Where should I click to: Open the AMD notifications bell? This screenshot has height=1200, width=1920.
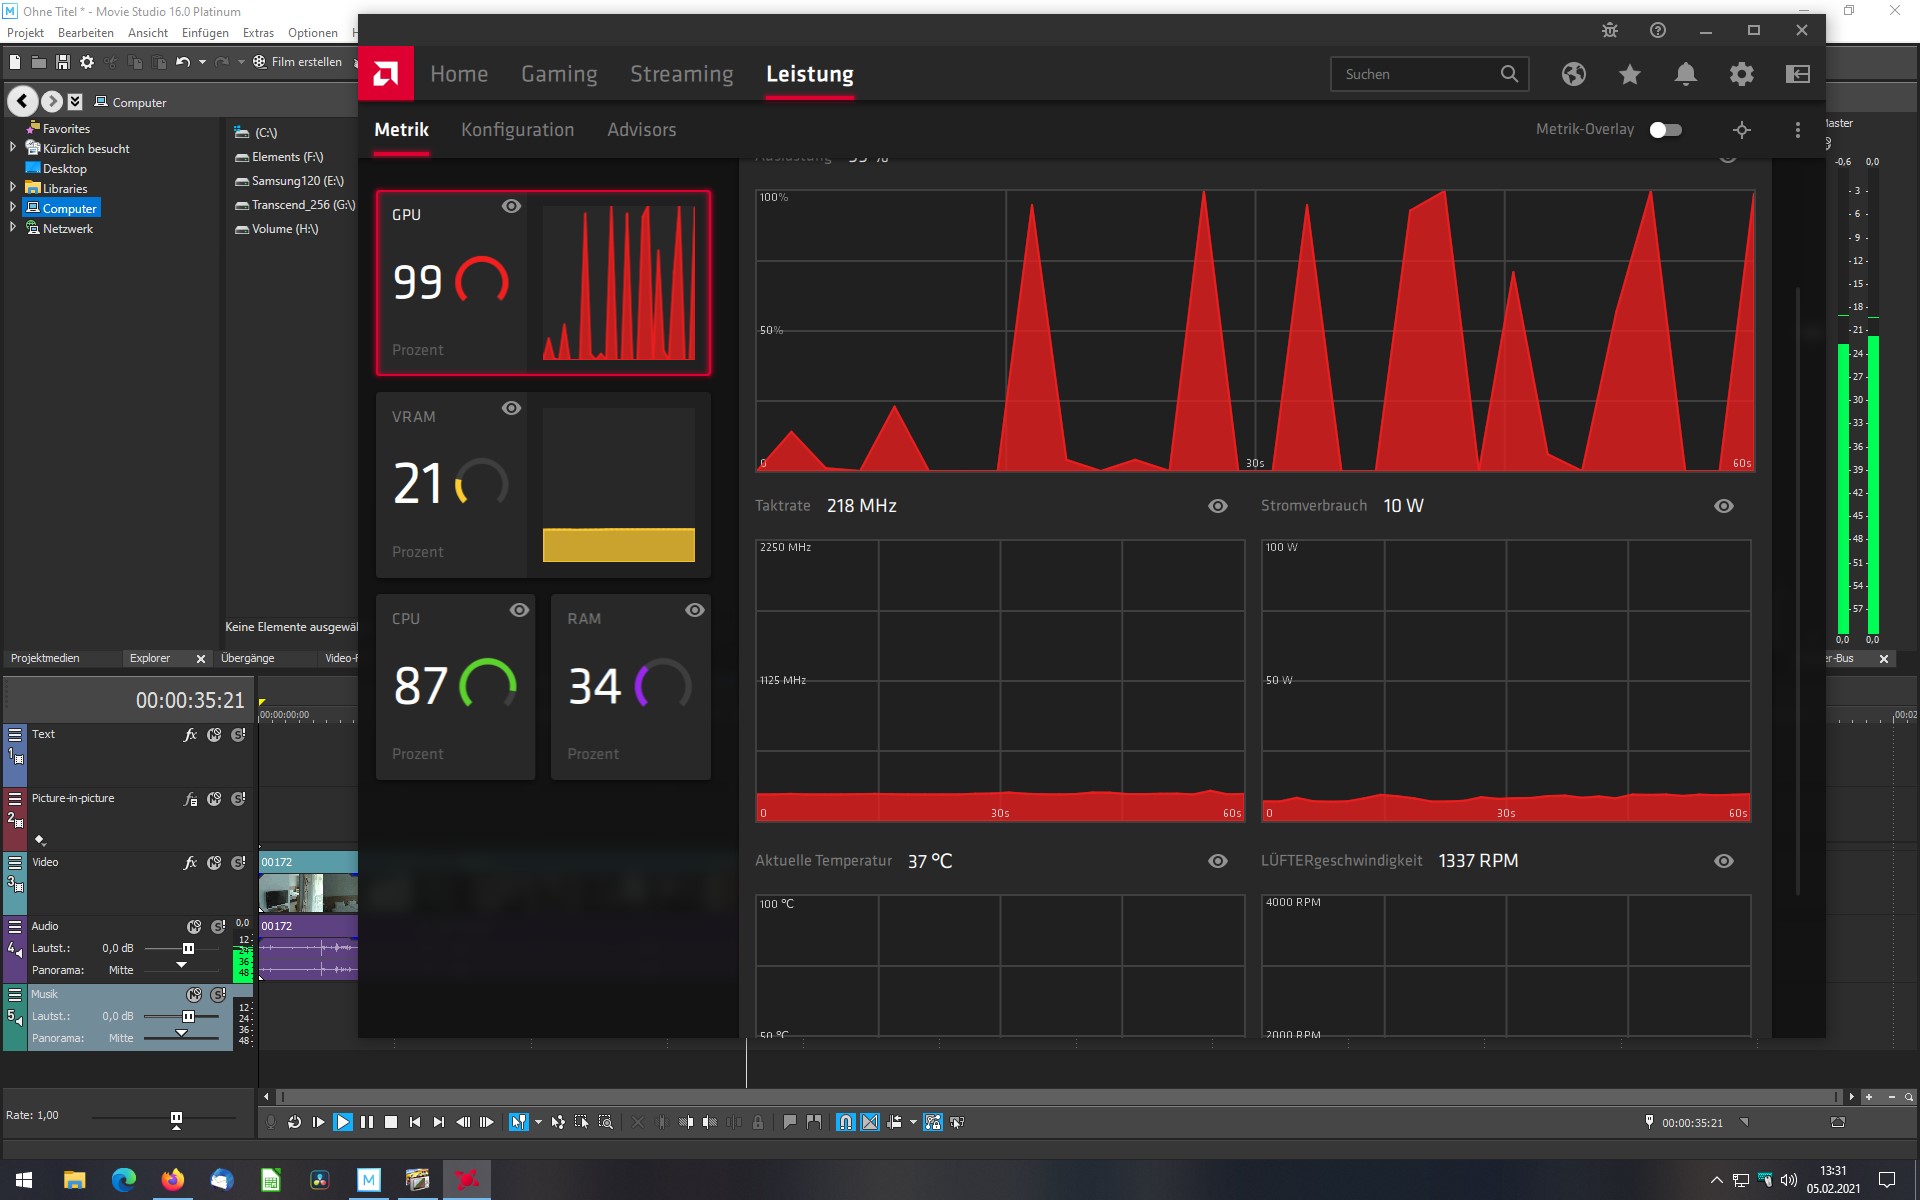coord(1686,74)
